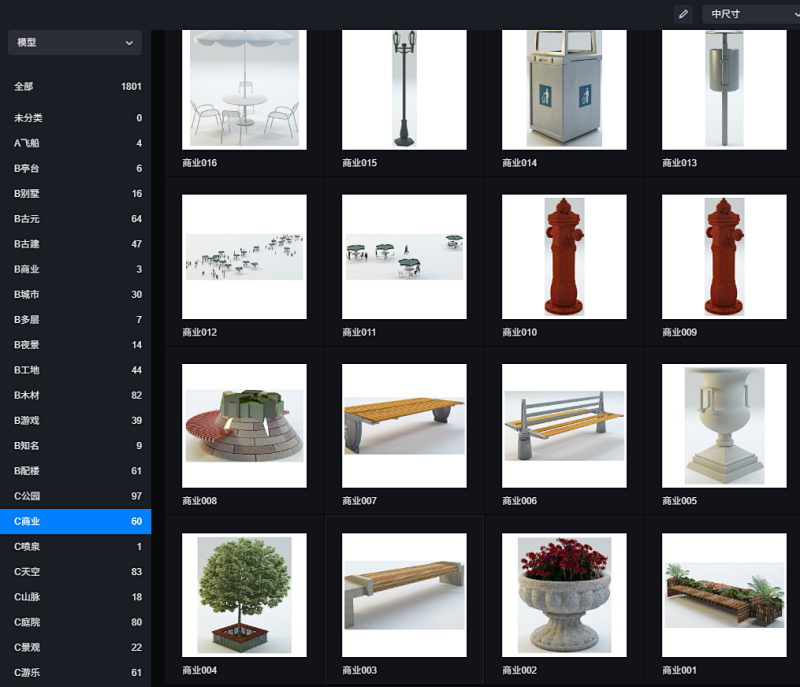The width and height of the screenshot is (800, 687).
Task: Select the B古元 category
Action: (x=76, y=219)
